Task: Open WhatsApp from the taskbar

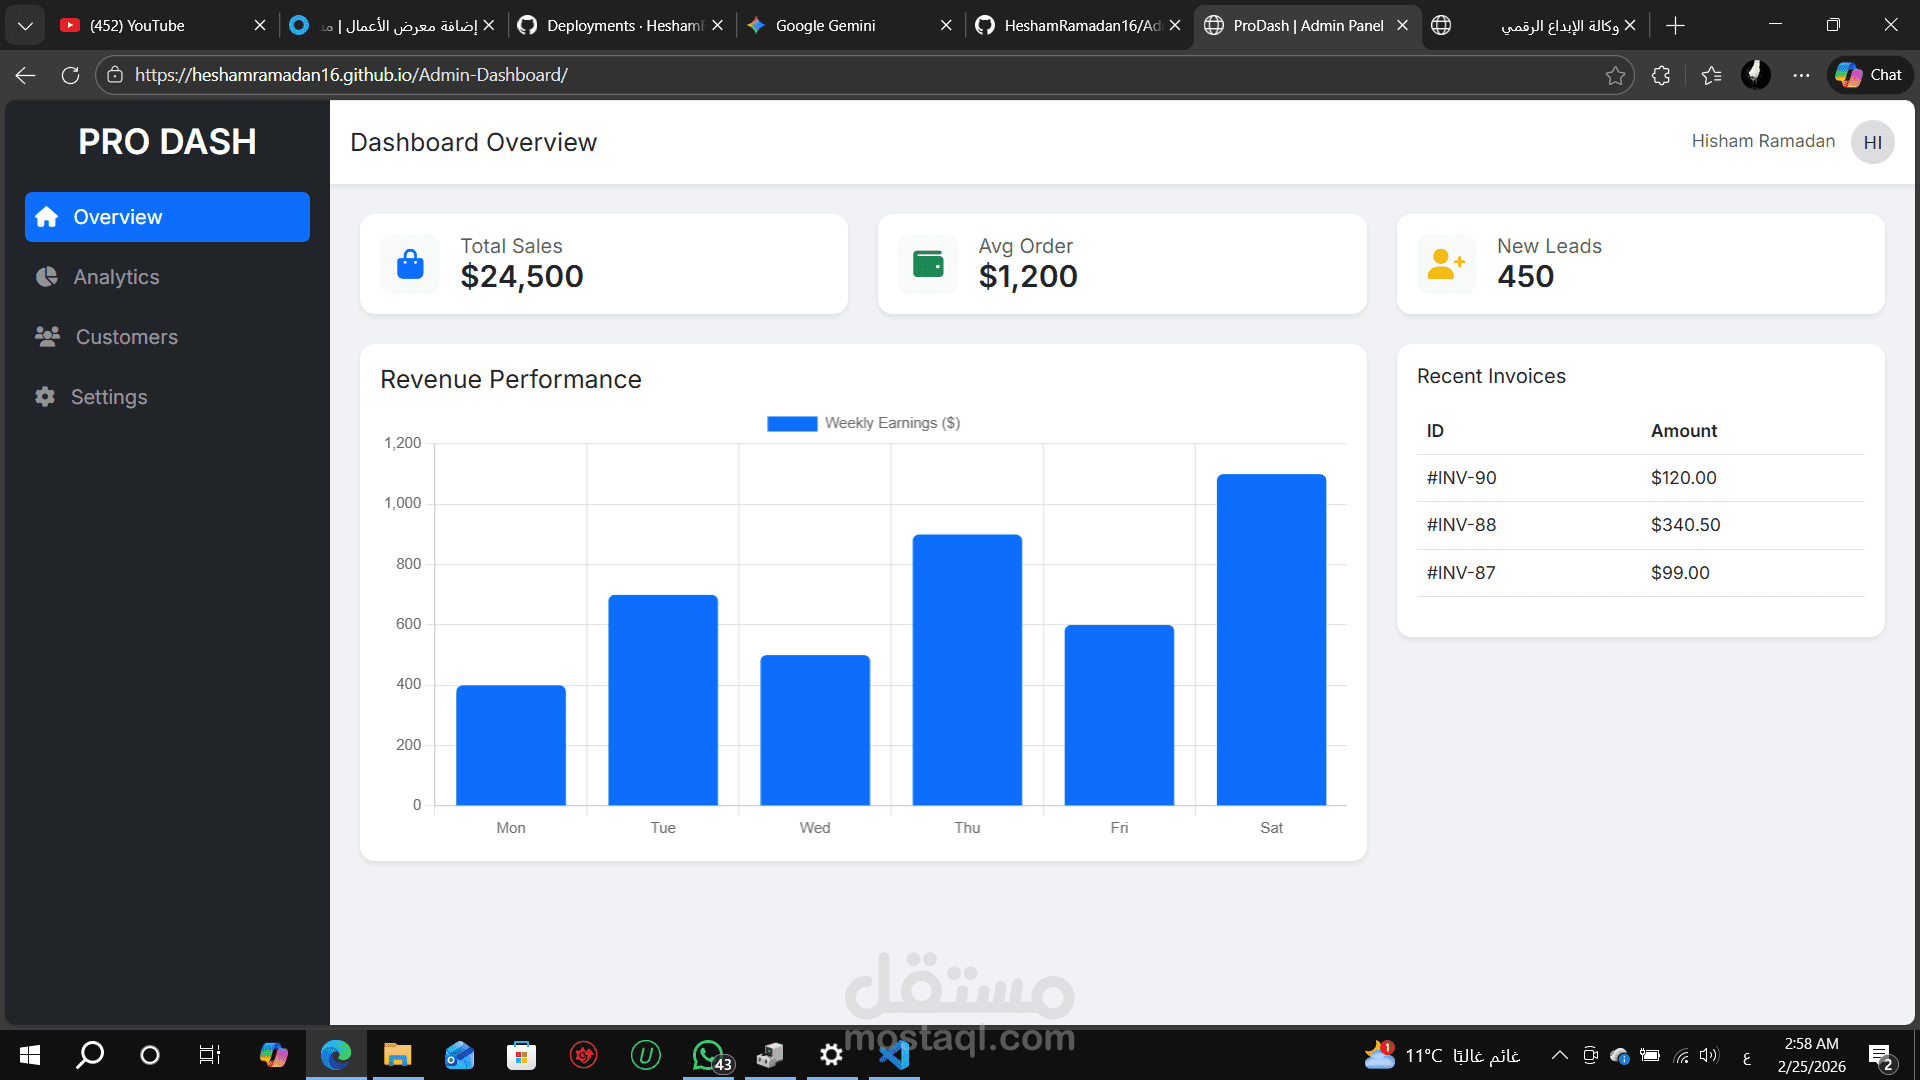Action: pyautogui.click(x=707, y=1055)
